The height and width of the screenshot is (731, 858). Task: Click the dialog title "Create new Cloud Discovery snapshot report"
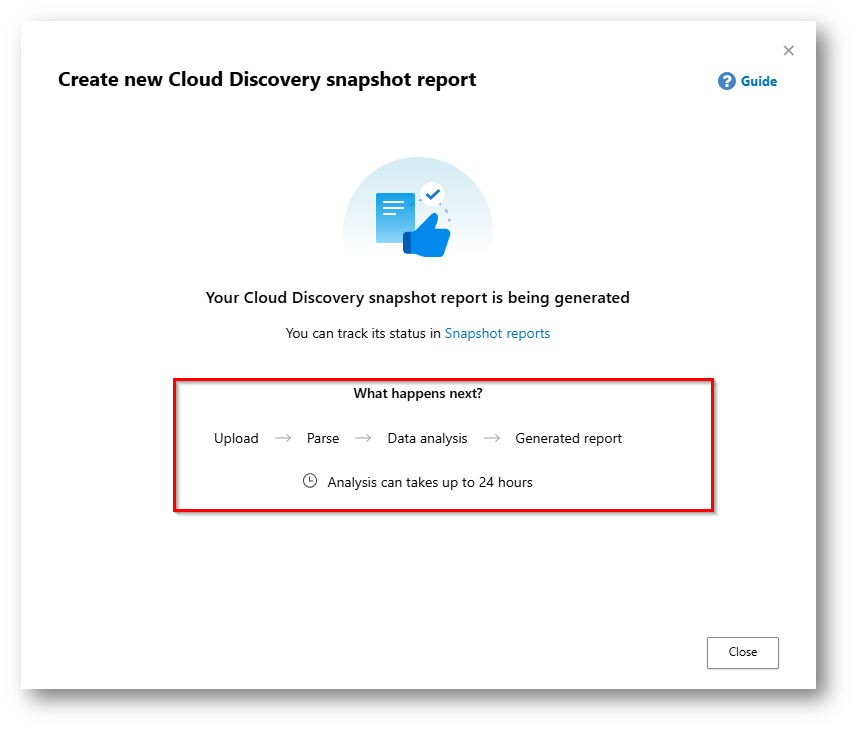(267, 79)
